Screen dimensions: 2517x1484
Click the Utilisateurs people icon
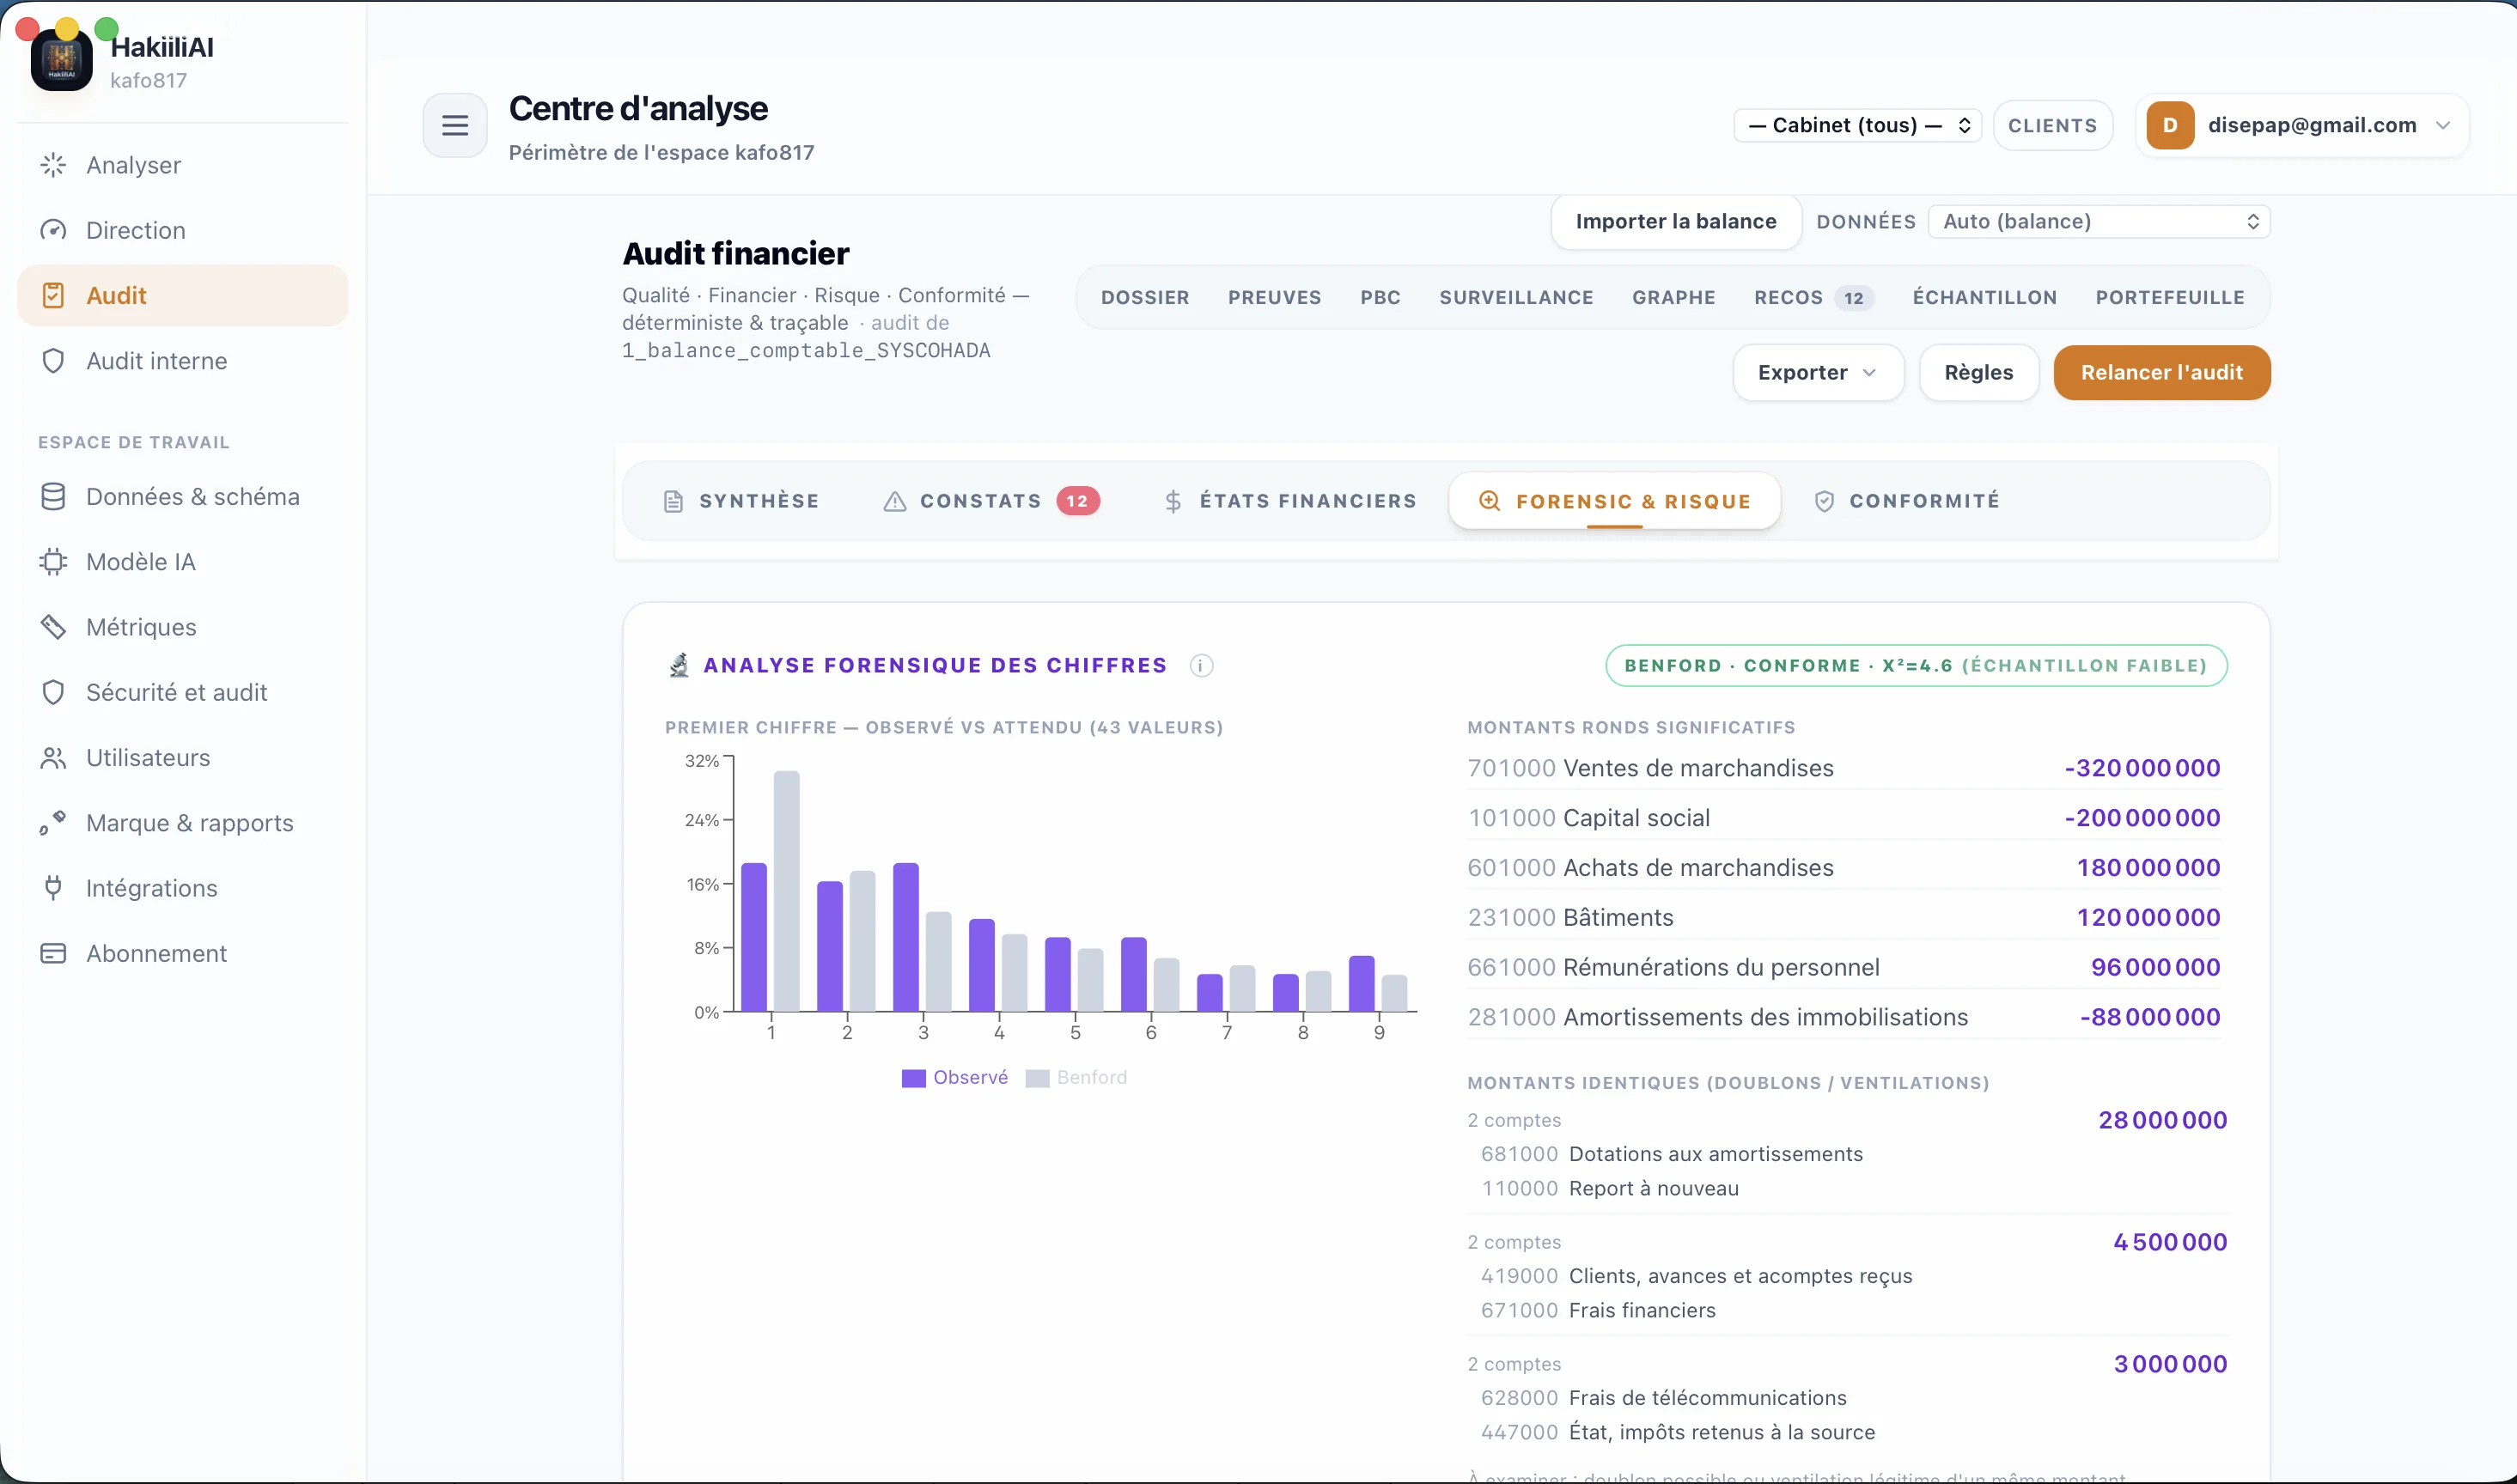pyautogui.click(x=53, y=758)
